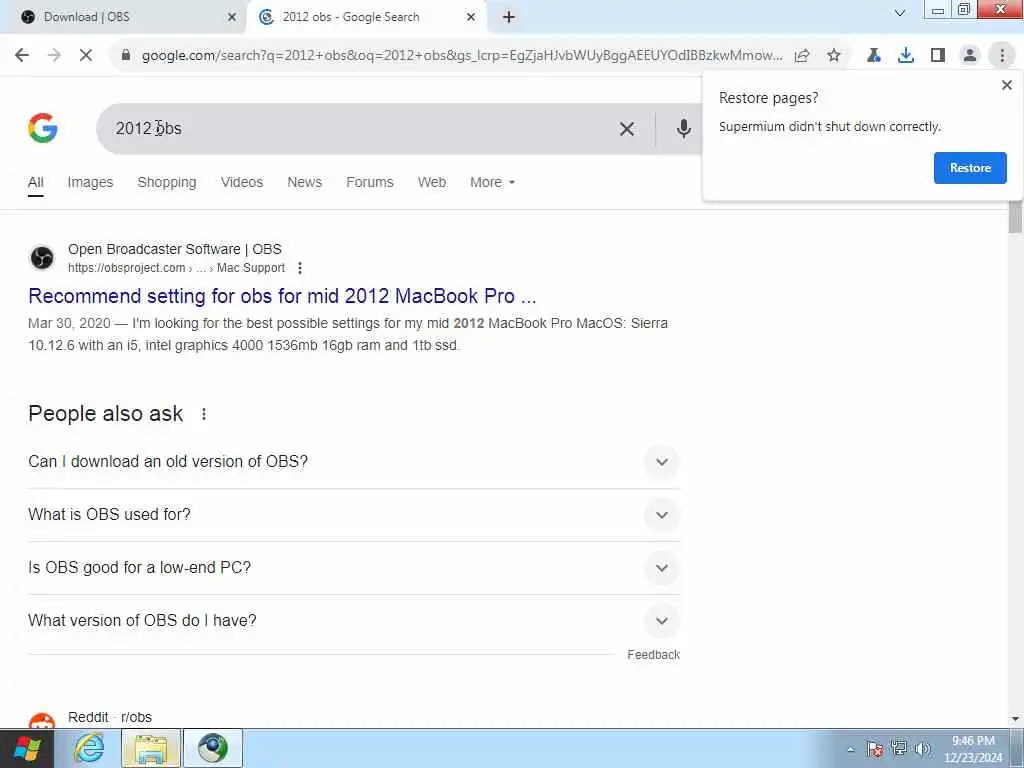This screenshot has height=768, width=1024.
Task: Search by voice with microphone icon
Action: [x=684, y=129]
